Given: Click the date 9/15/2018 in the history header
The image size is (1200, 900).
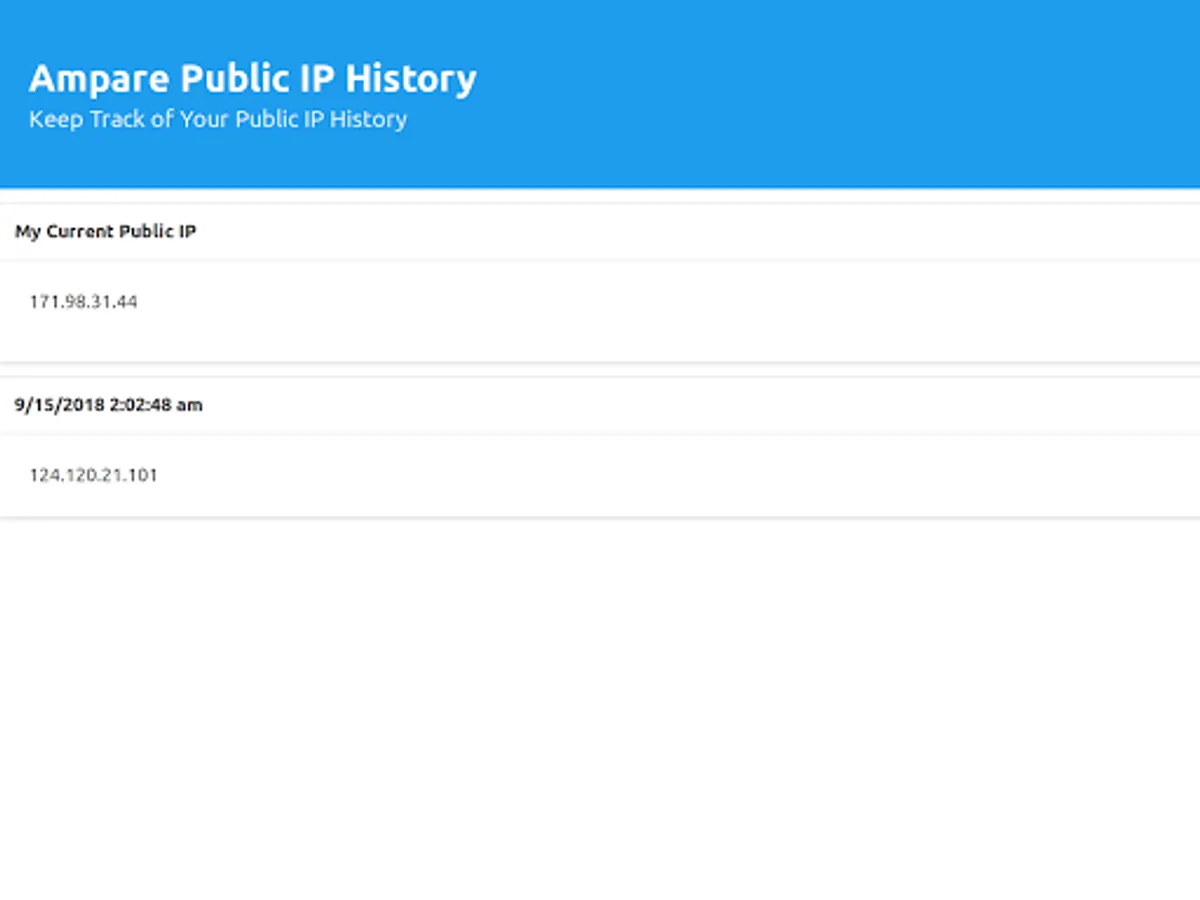Looking at the screenshot, I should pos(53,405).
